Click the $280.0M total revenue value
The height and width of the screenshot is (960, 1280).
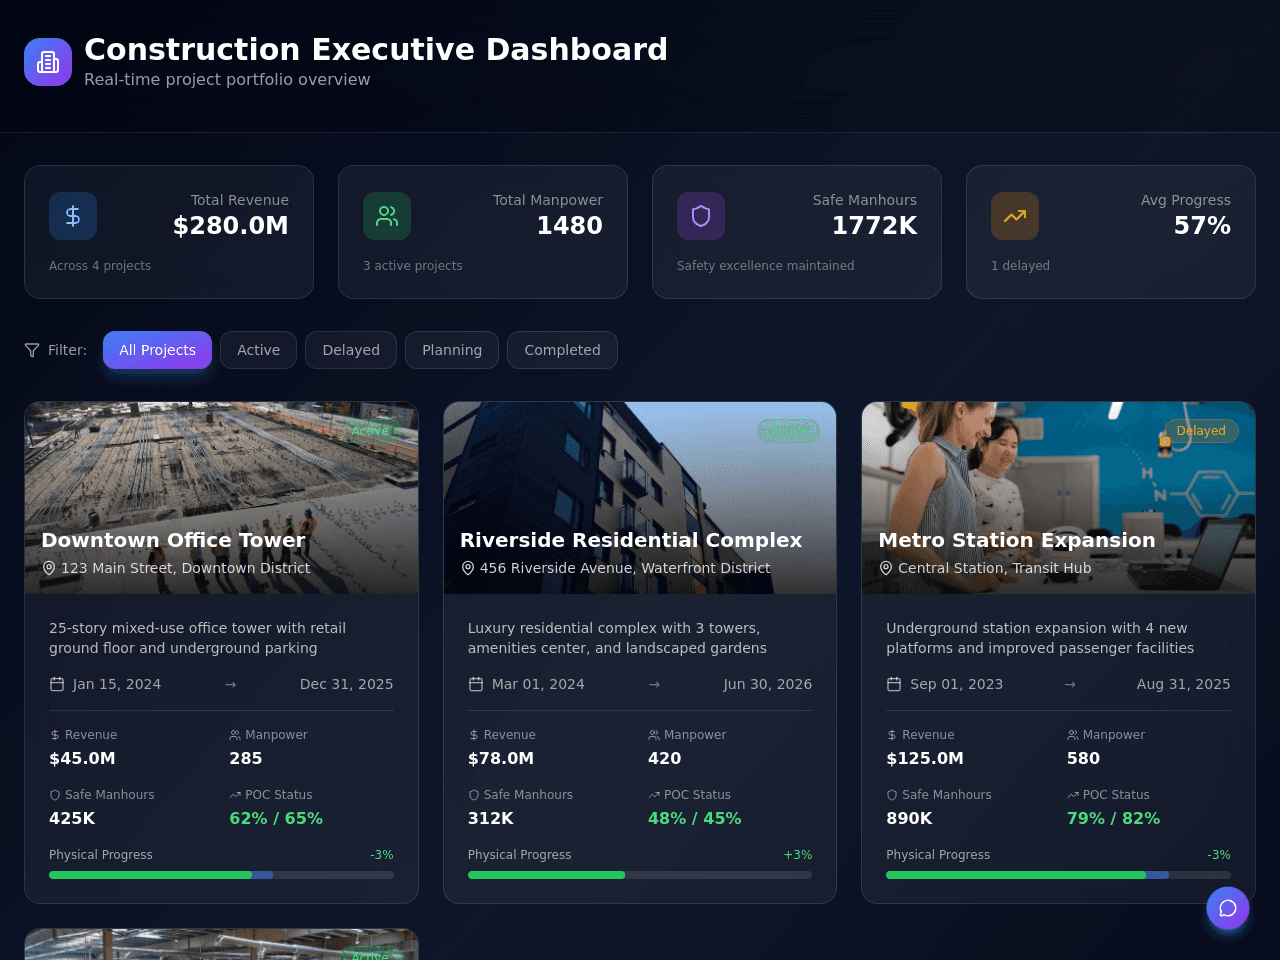(x=230, y=226)
